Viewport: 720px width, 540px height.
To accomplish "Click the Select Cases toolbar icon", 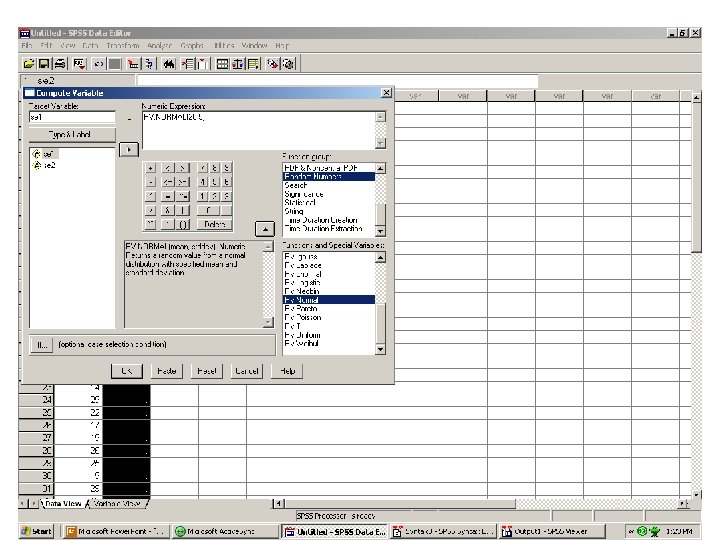I will 253,64.
